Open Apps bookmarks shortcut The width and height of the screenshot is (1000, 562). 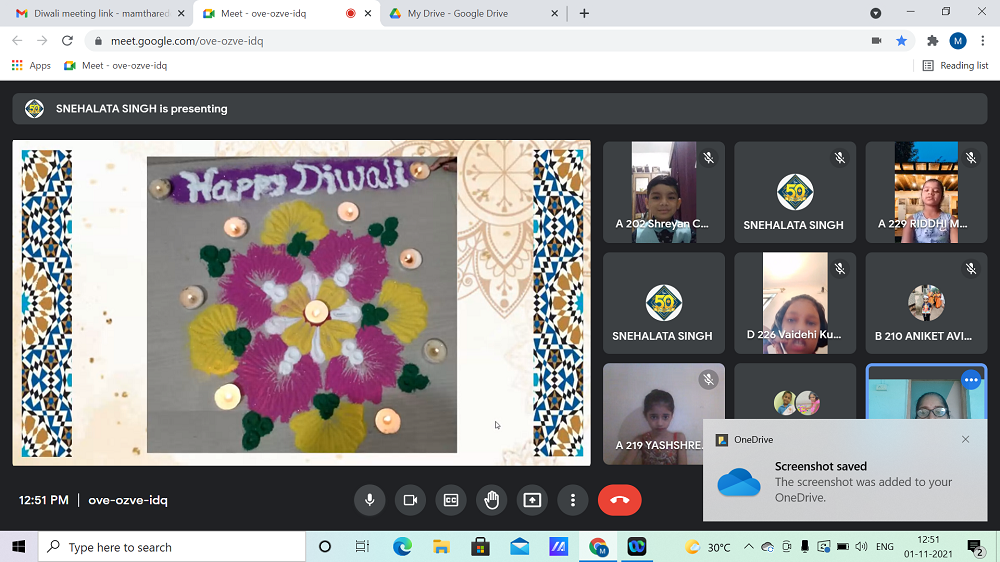click(x=30, y=65)
